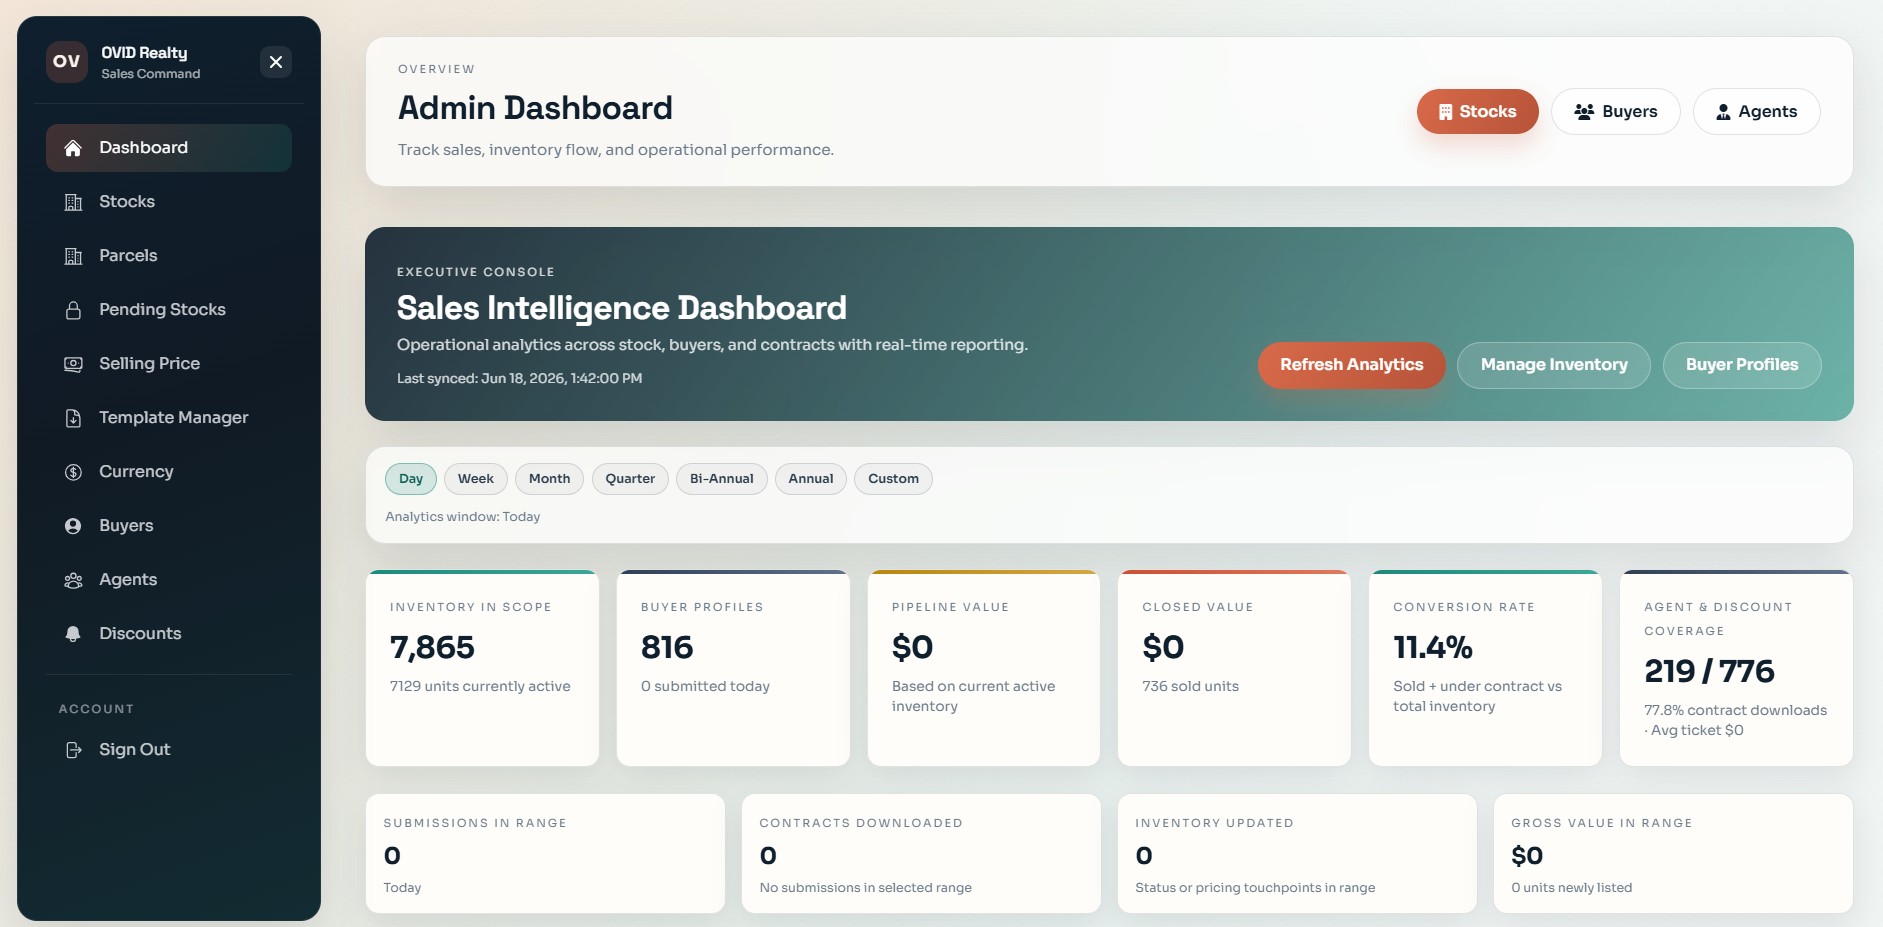Click the 'Analytics window: Today' label
Viewport: 1883px width, 927px height.
click(463, 517)
